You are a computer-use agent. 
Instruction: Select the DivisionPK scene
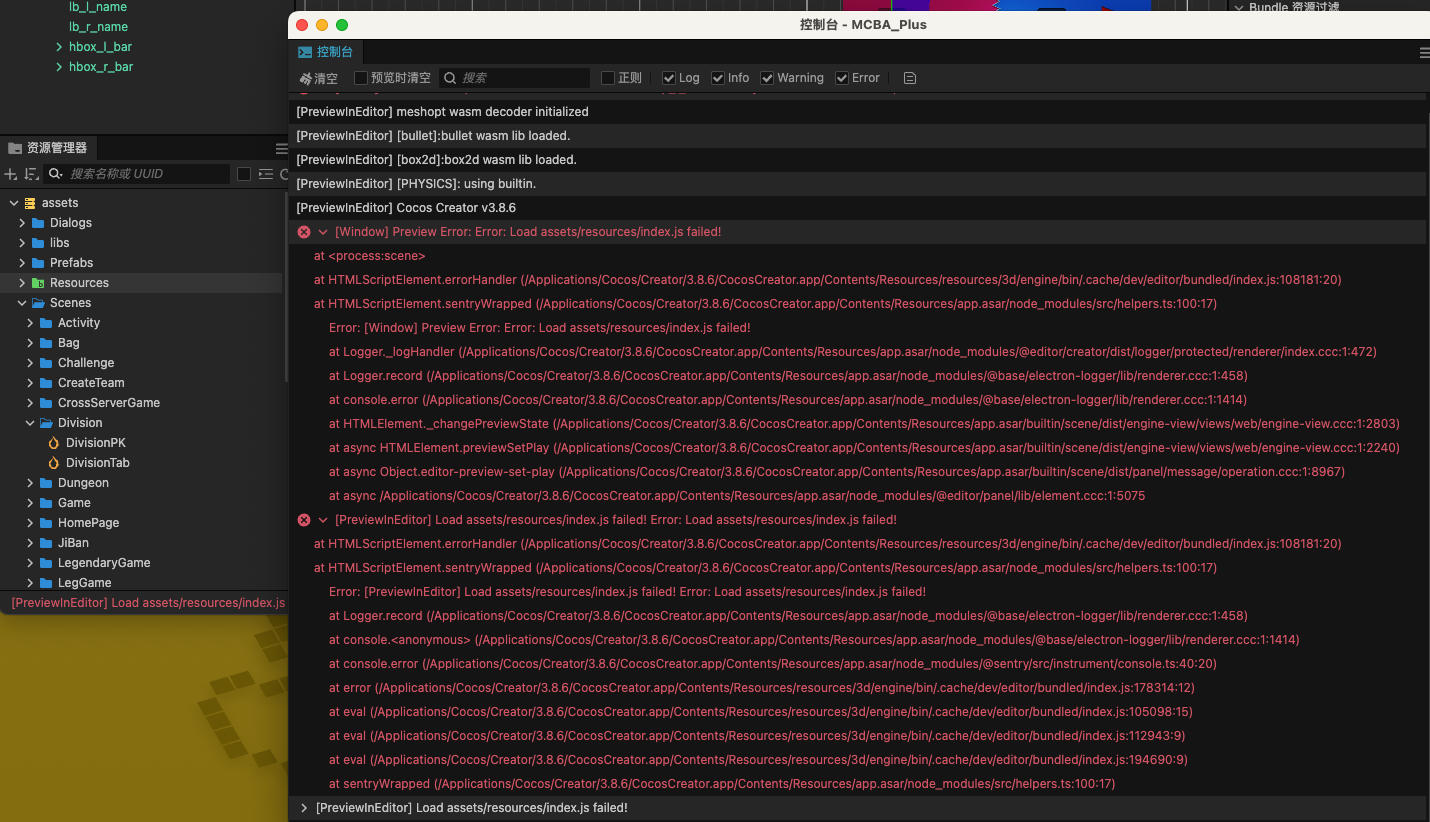click(95, 443)
